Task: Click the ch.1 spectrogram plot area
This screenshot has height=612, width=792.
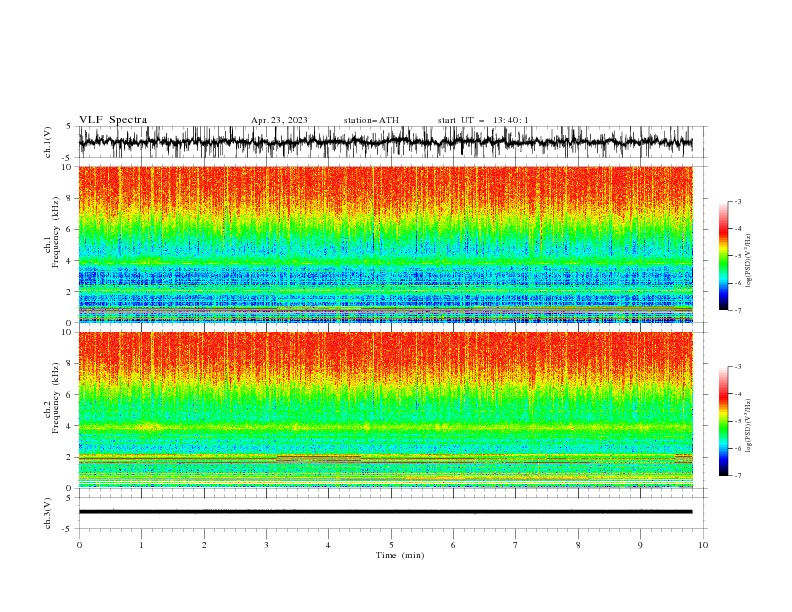Action: pos(385,244)
